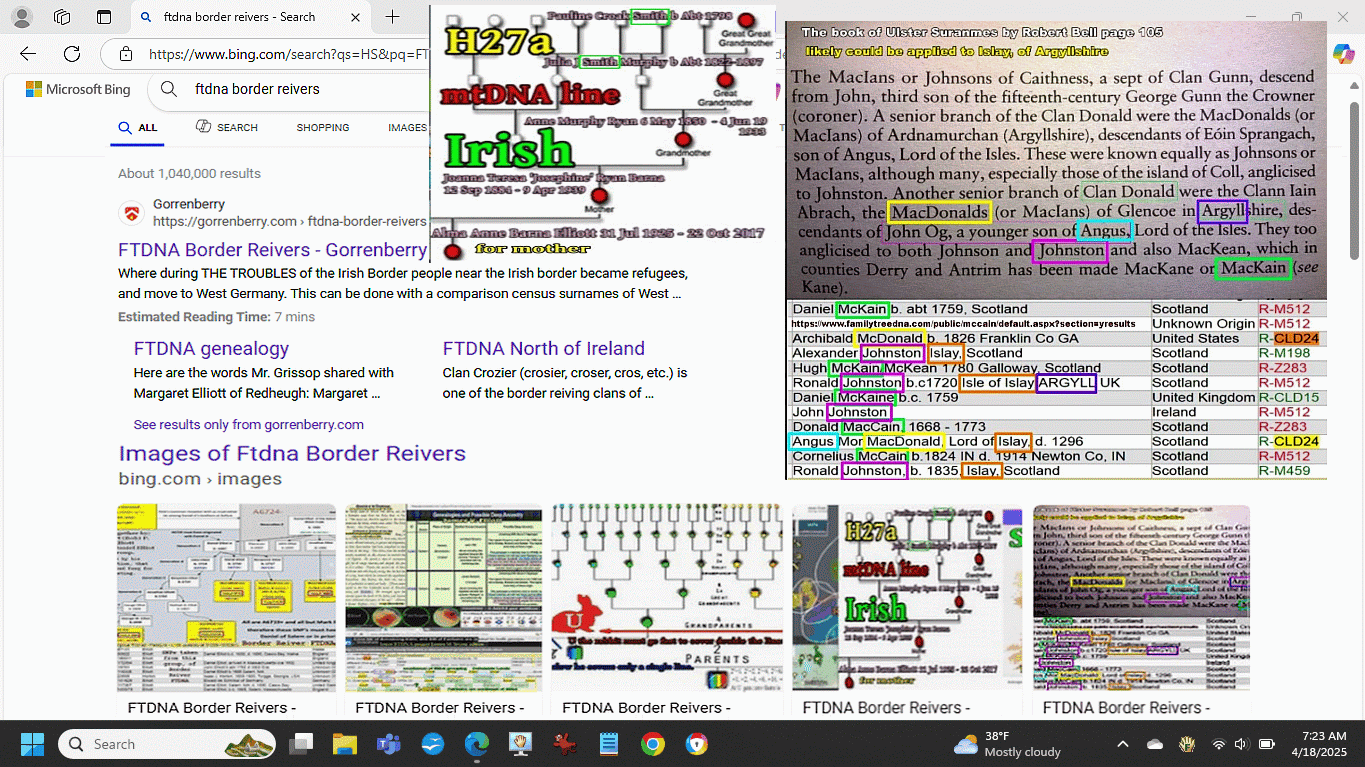Open the FTDNA North of Ireland link

(x=543, y=348)
